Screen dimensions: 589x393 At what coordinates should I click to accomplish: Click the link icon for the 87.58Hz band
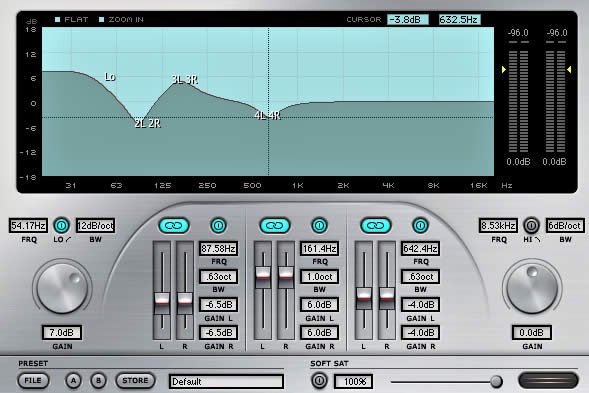click(174, 226)
